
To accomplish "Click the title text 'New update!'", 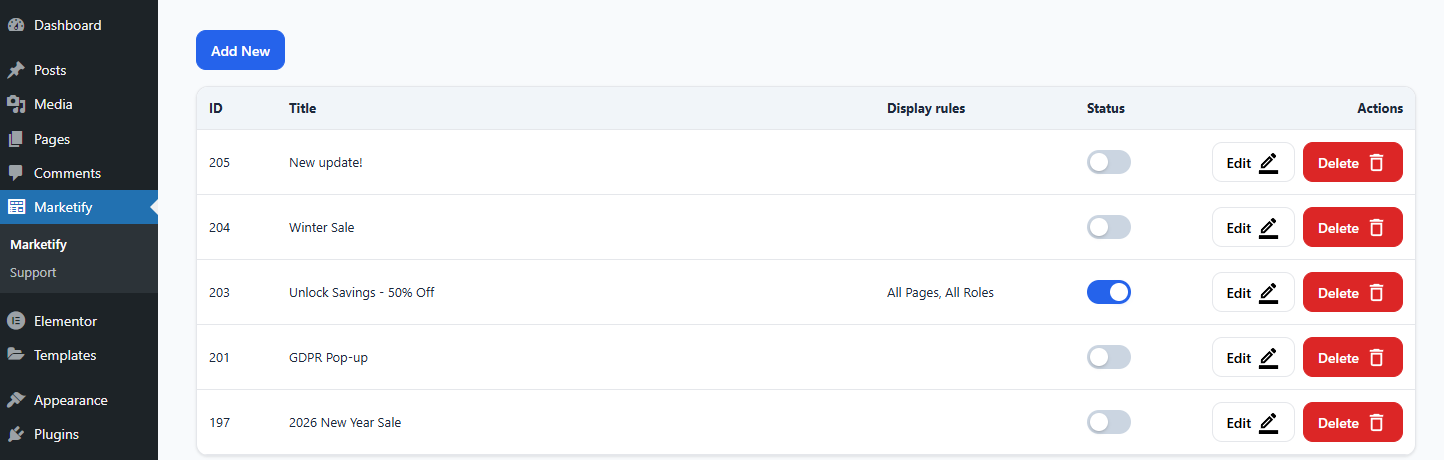I will (x=326, y=162).
